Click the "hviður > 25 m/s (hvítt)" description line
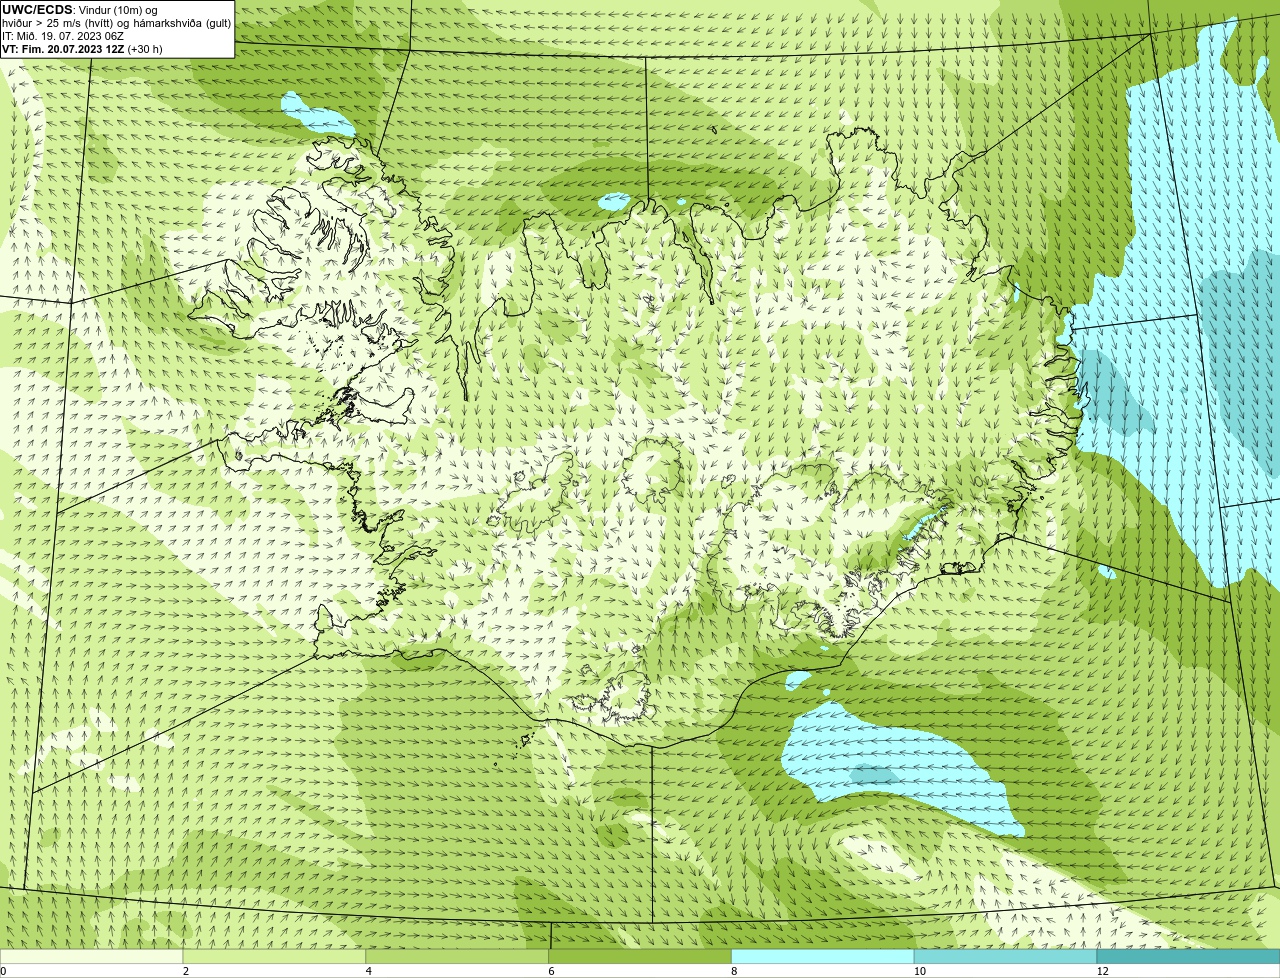1280x978 pixels. (116, 23)
